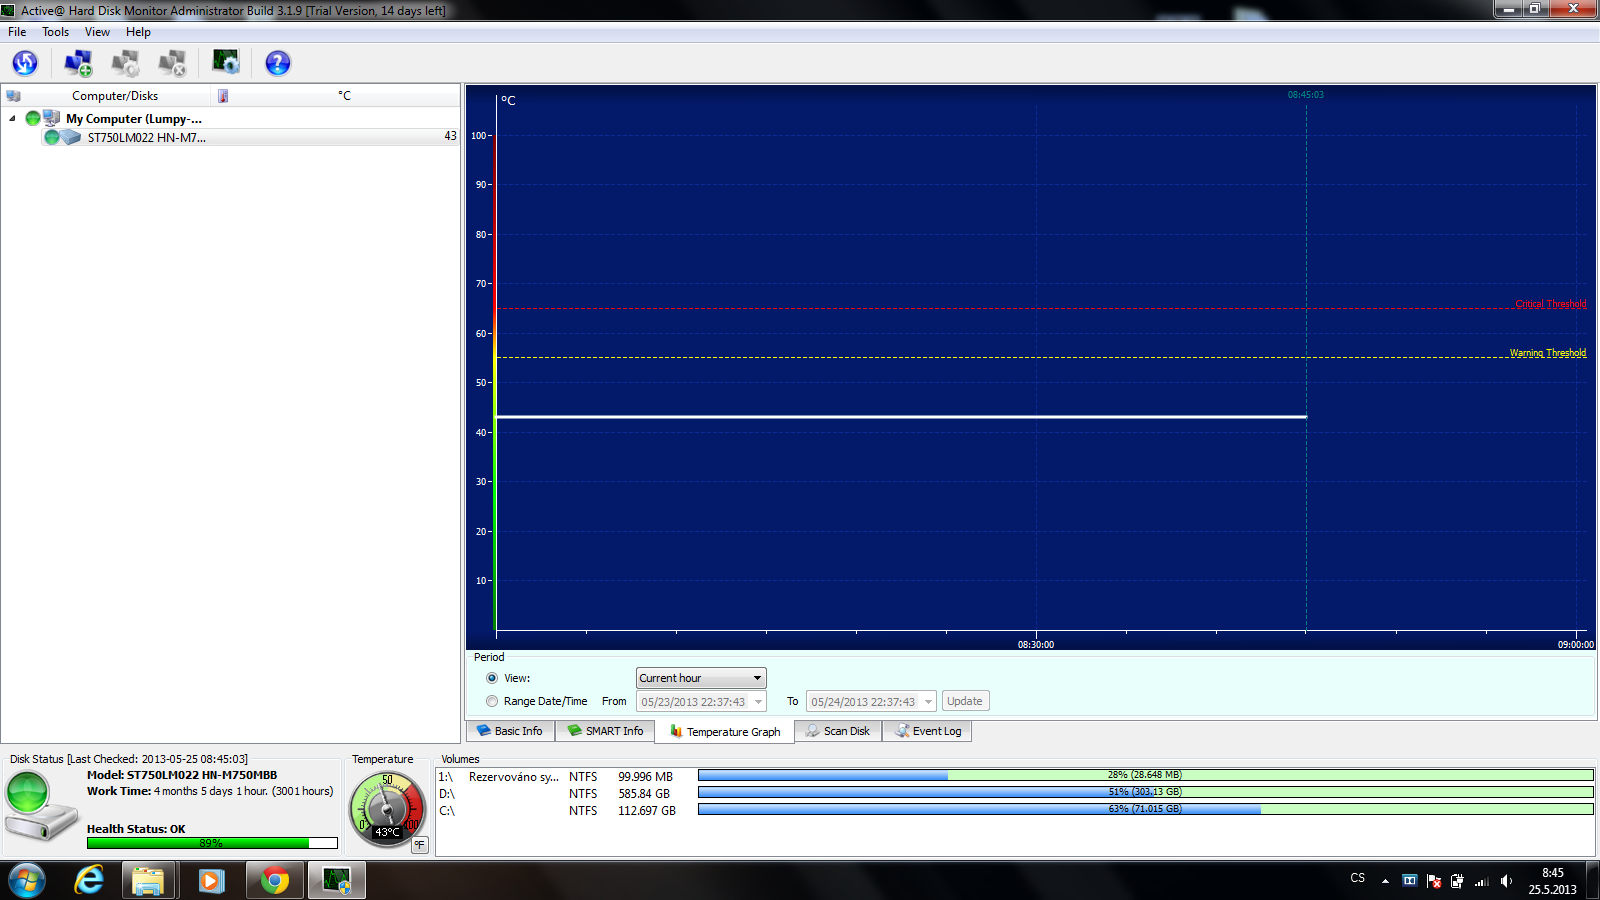This screenshot has width=1600, height=900.
Task: Click the C:\ volume row
Action: tap(560, 810)
